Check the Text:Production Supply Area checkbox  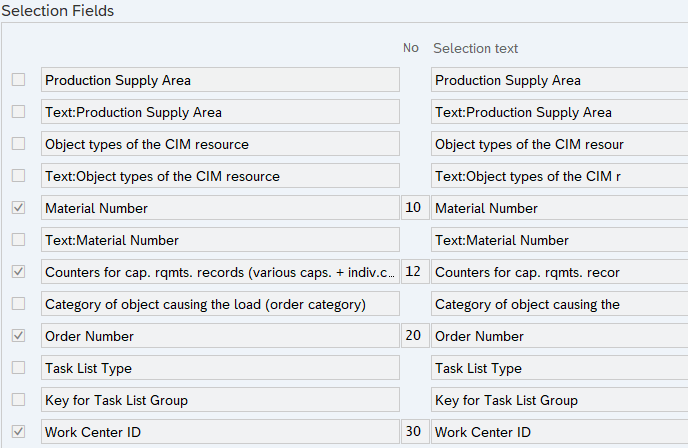point(18,112)
